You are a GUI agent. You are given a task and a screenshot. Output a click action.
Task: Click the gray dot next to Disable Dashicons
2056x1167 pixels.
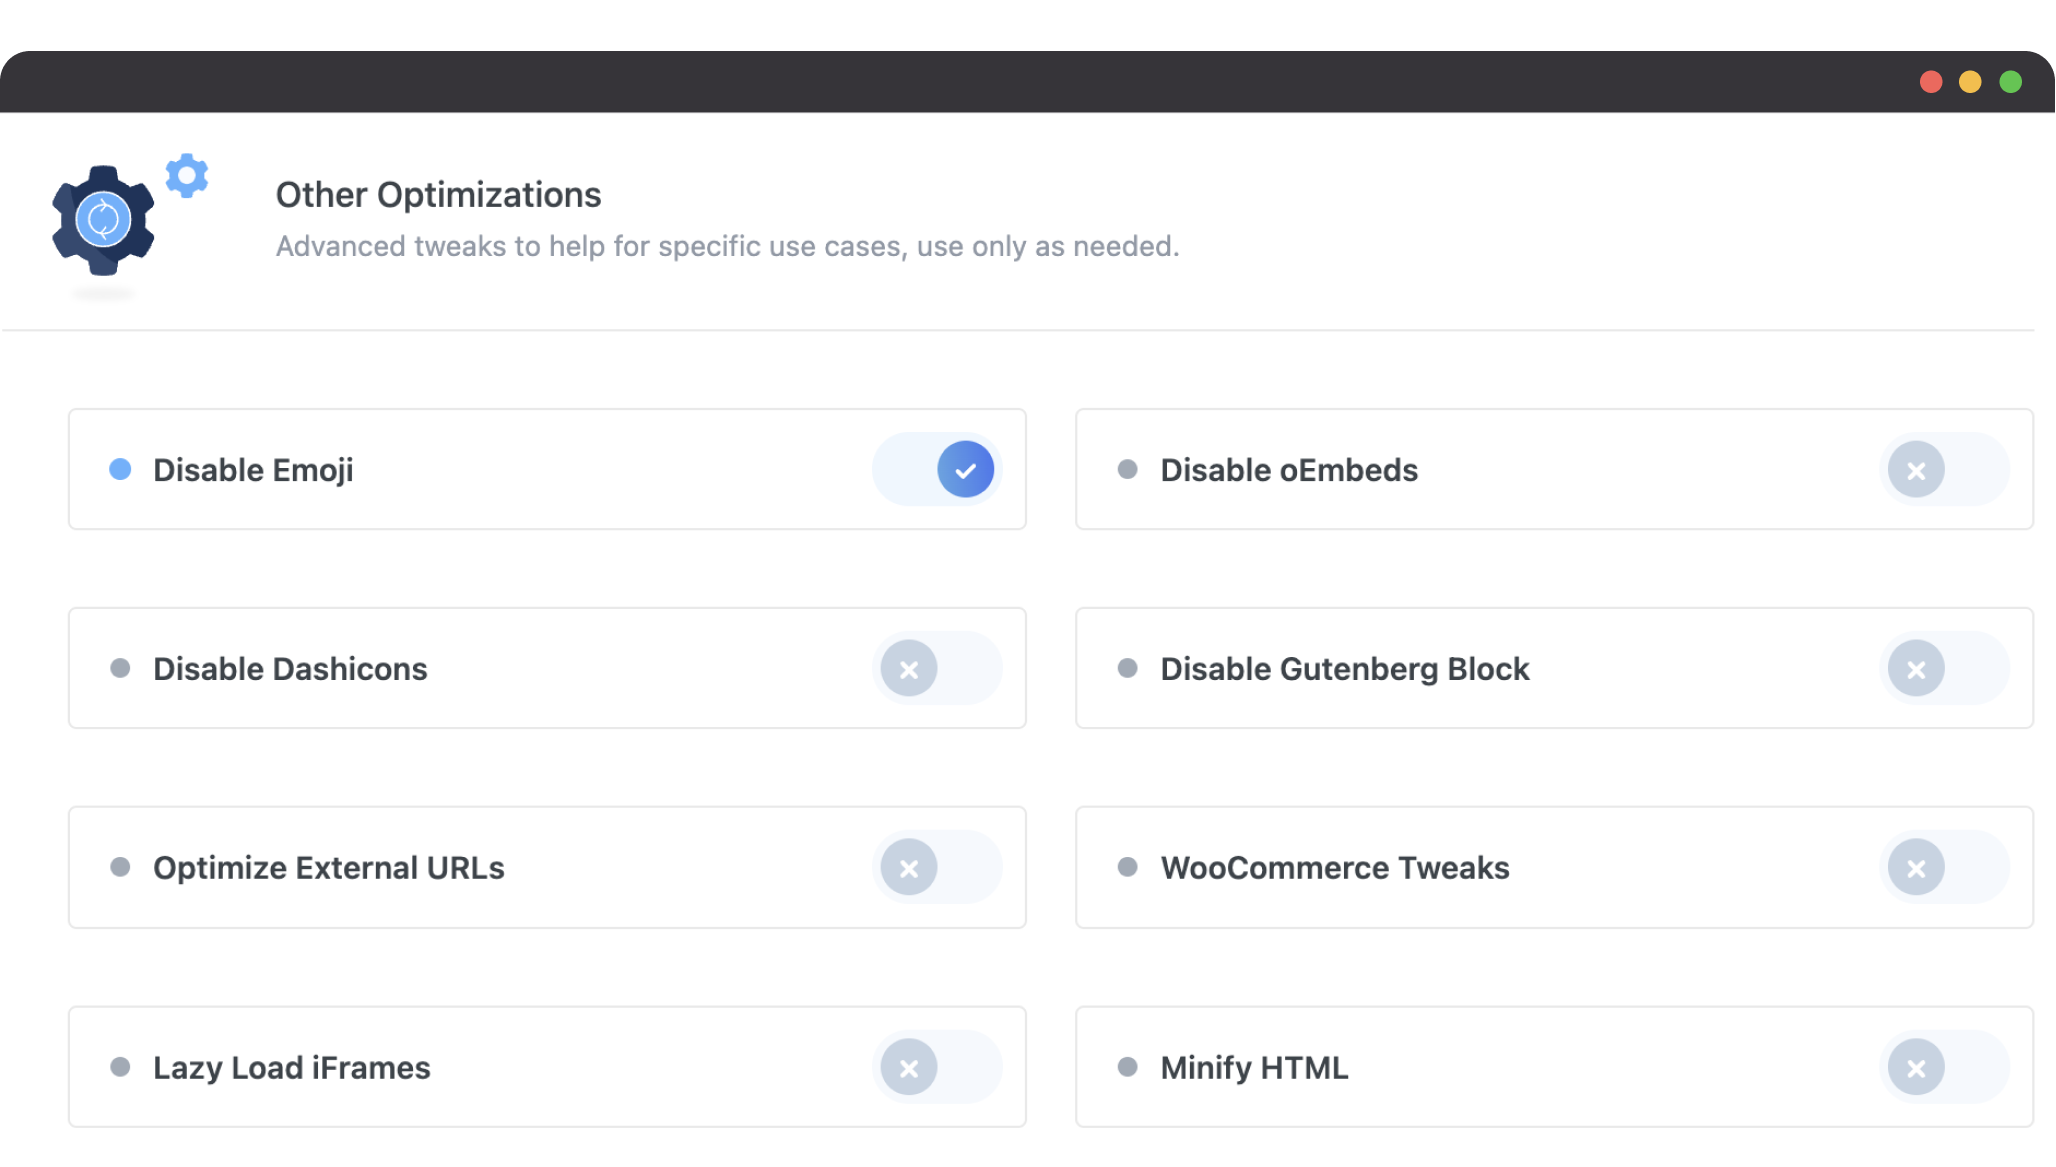(x=121, y=668)
